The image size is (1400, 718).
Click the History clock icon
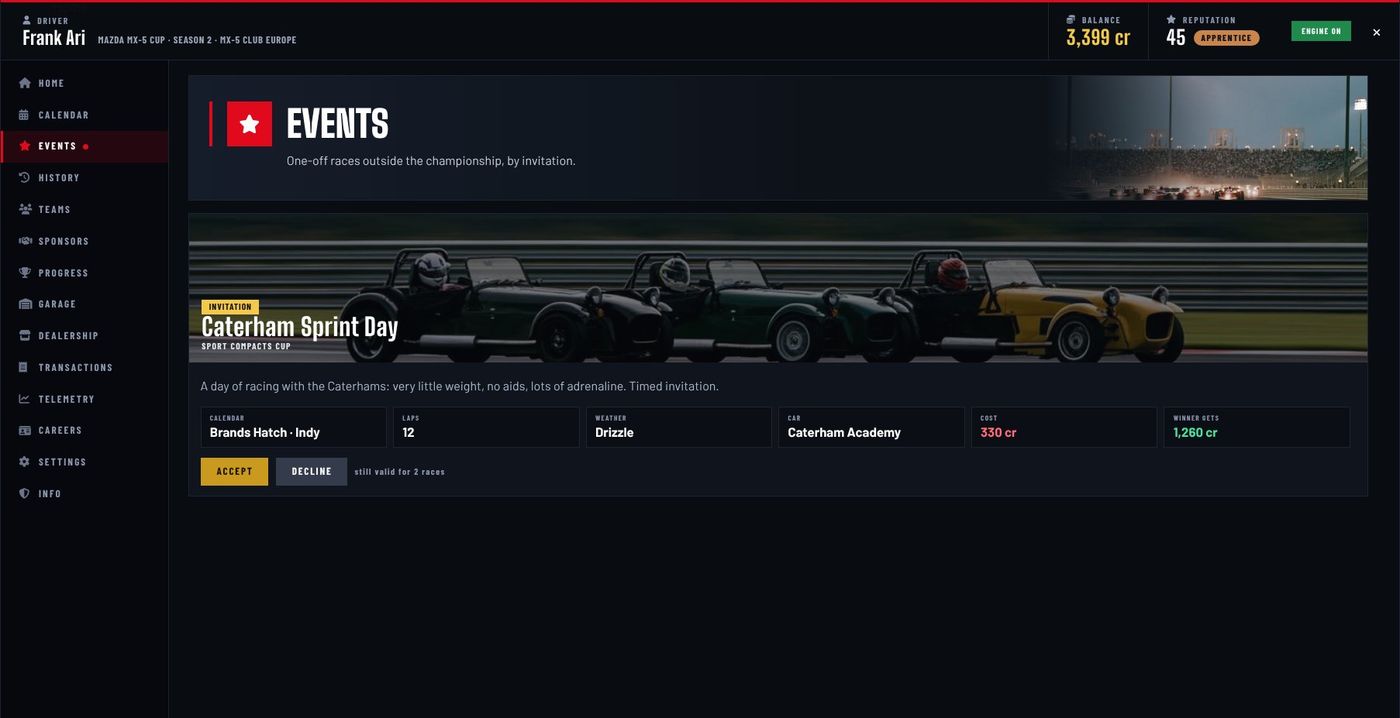[x=24, y=178]
